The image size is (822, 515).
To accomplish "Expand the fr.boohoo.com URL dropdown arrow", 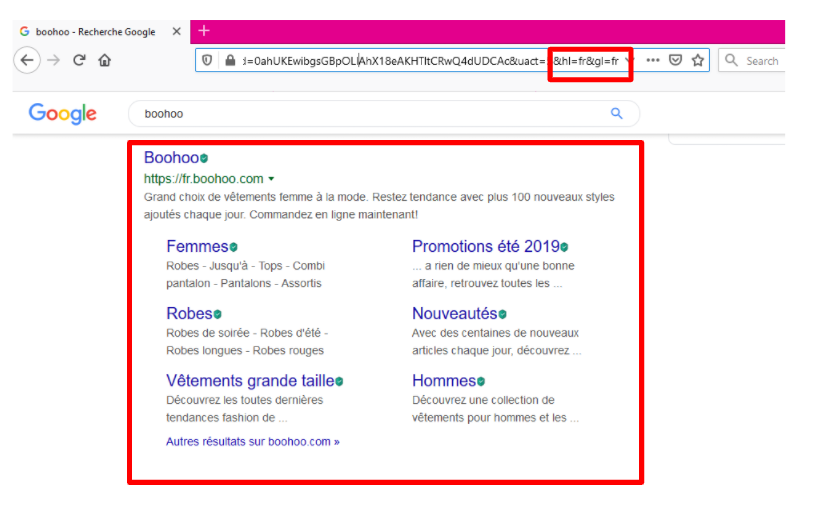I will coord(271,179).
